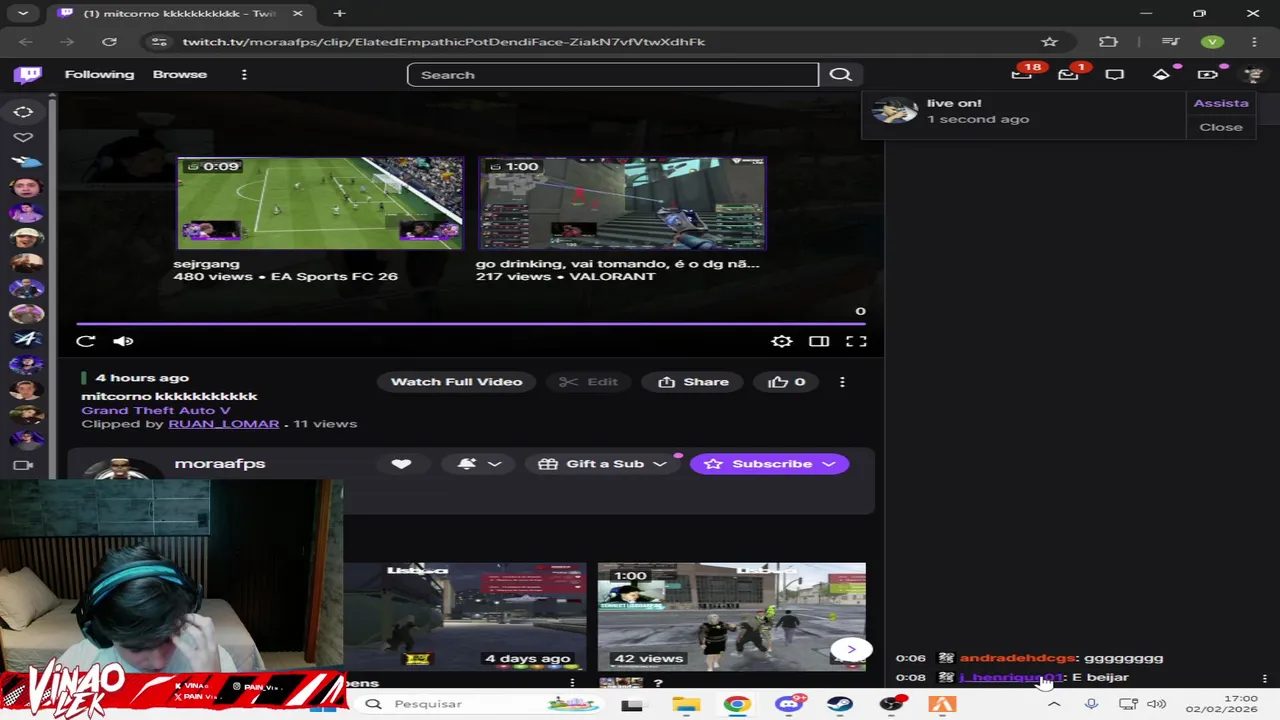Image resolution: width=1280 pixels, height=720 pixels.
Task: Expand the Gift a Sub dropdown arrow
Action: click(x=660, y=464)
